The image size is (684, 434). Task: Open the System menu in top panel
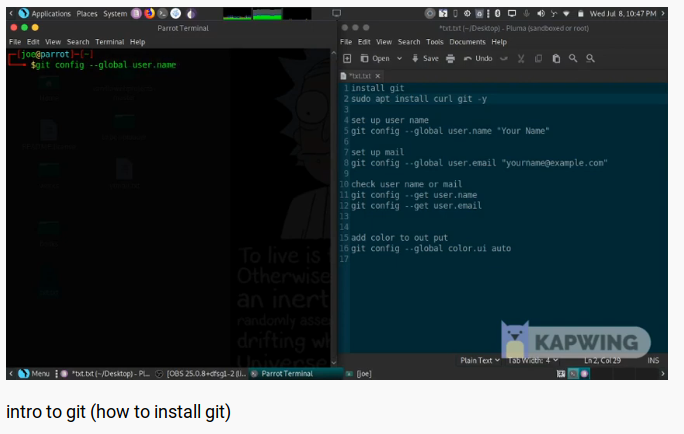(x=115, y=14)
